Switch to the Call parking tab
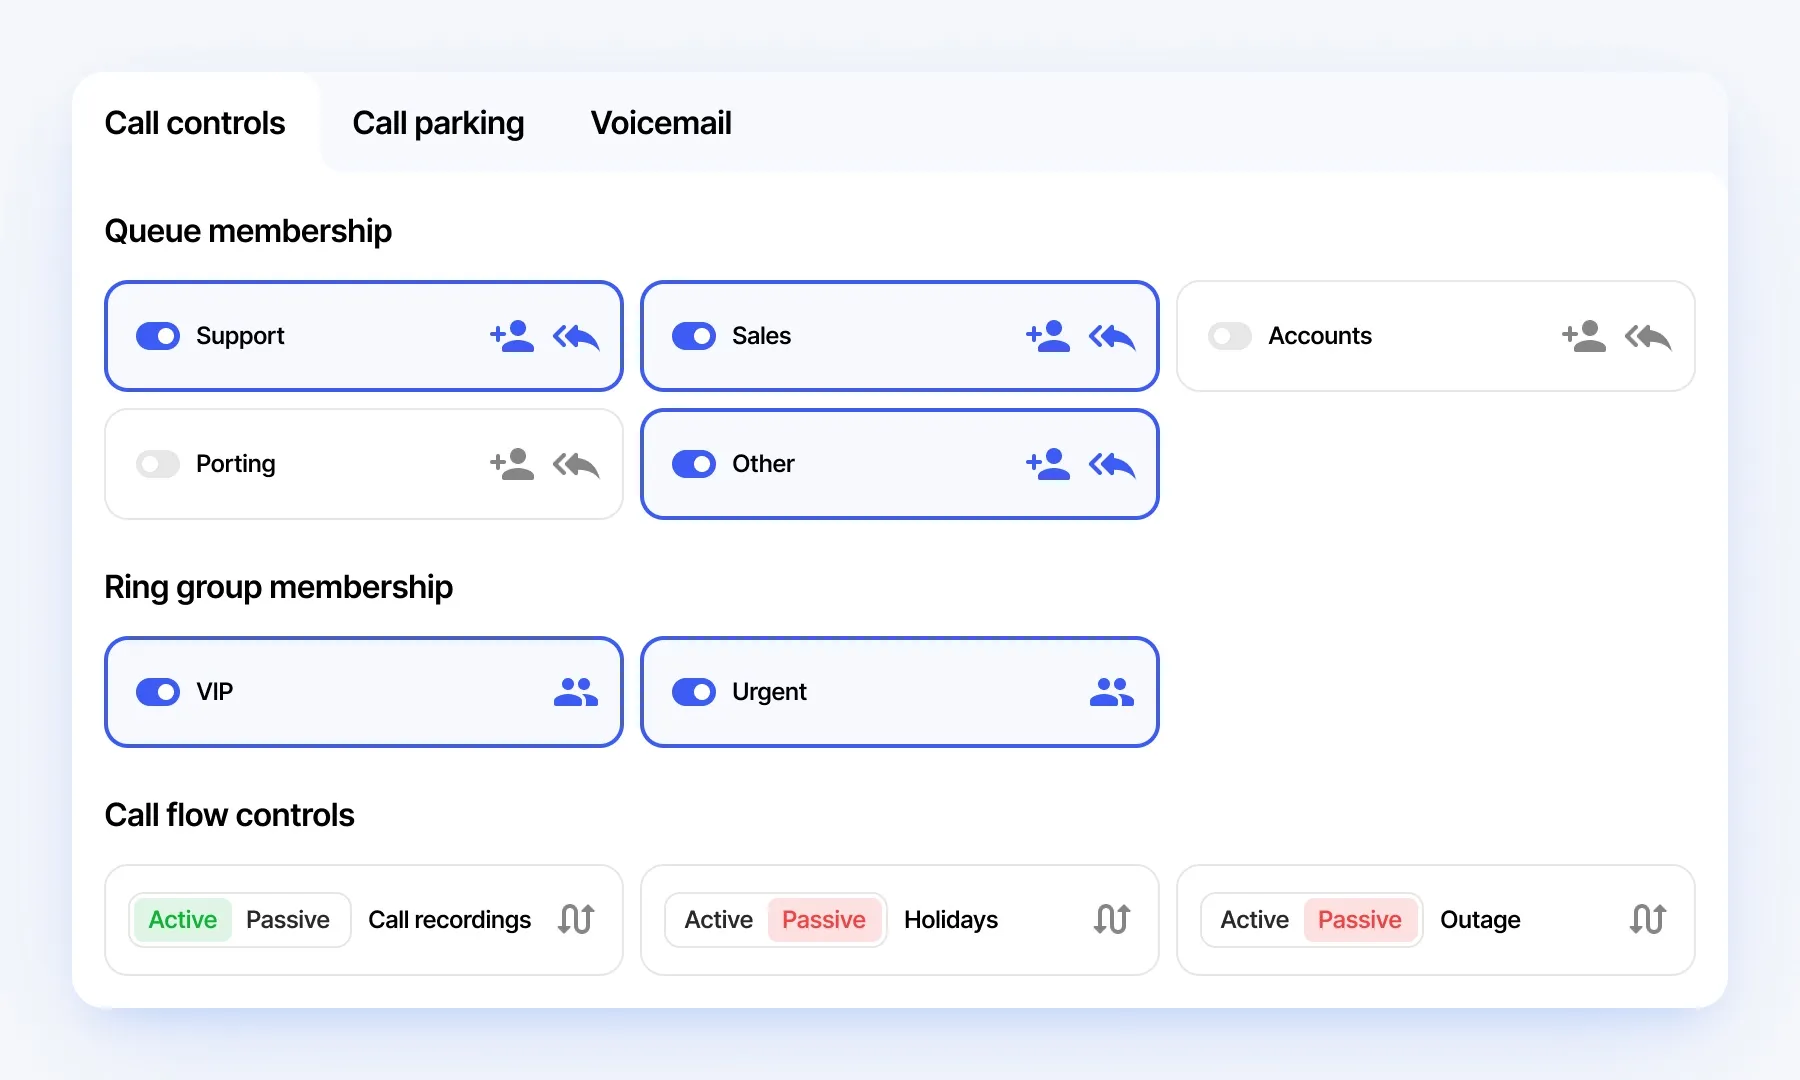 (x=438, y=123)
